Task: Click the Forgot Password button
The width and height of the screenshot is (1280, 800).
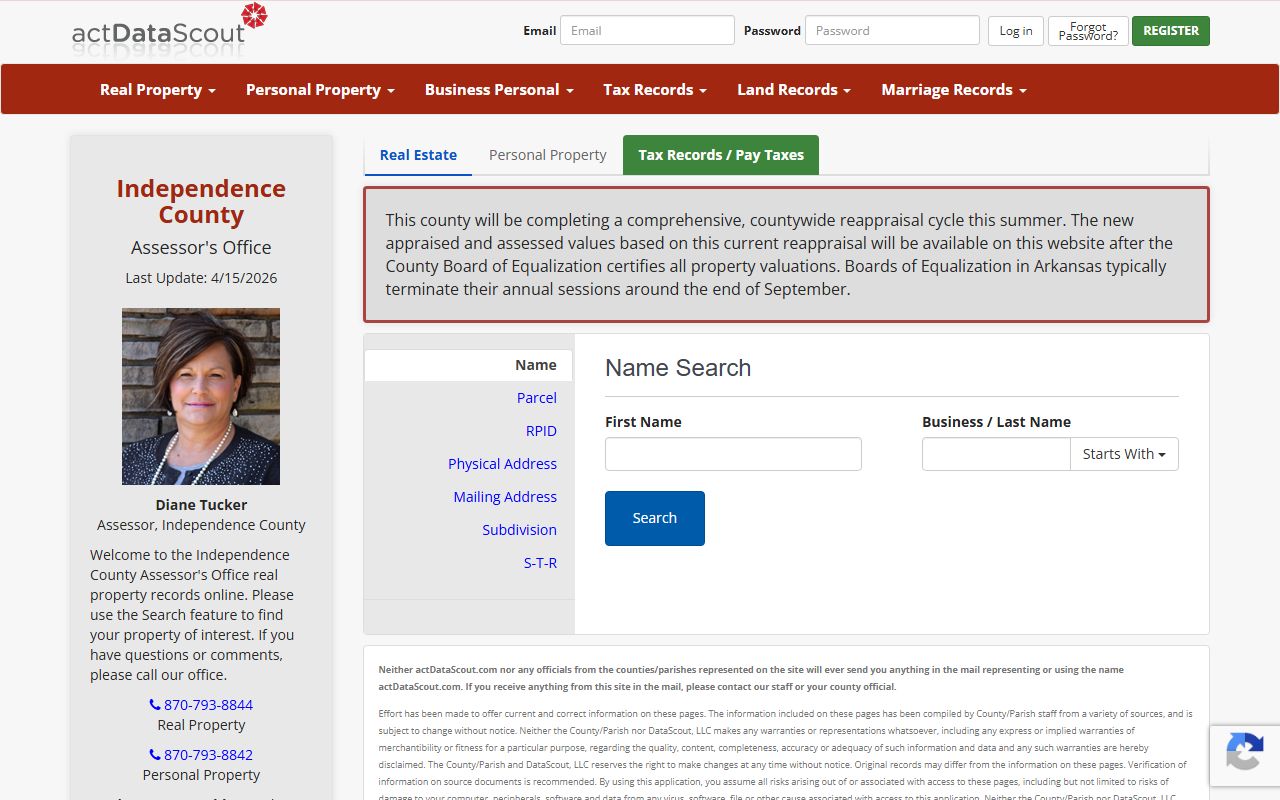Action: click(x=1088, y=31)
